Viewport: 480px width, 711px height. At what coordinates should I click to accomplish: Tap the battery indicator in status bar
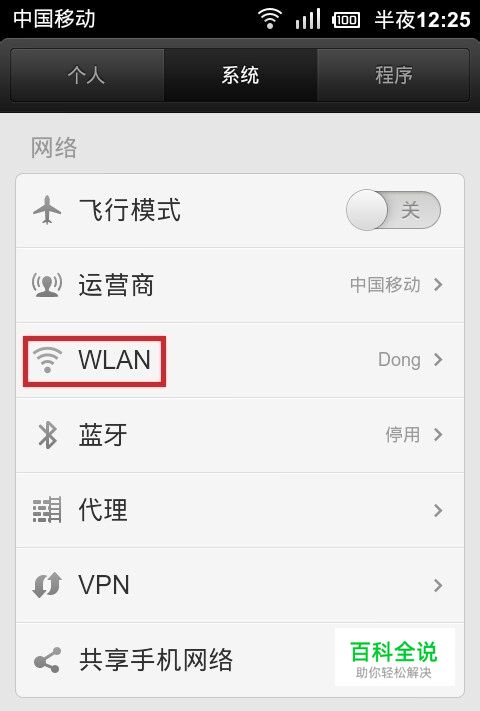(x=346, y=19)
